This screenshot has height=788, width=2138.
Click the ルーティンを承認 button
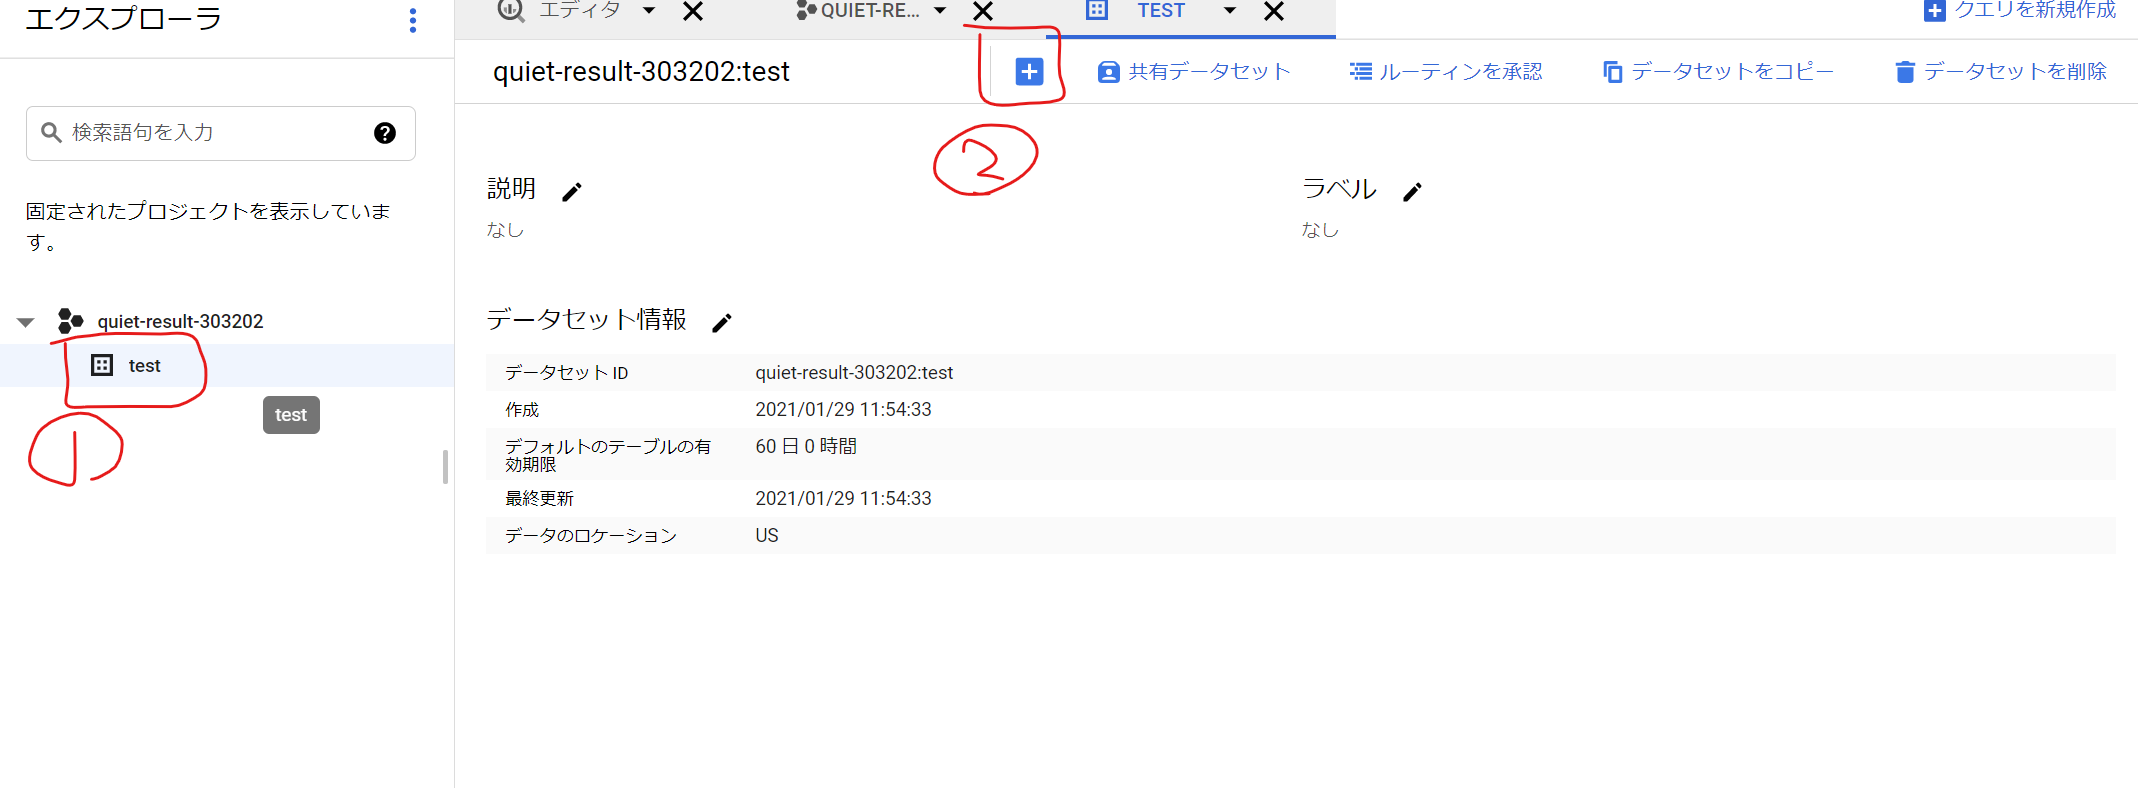click(x=1446, y=72)
